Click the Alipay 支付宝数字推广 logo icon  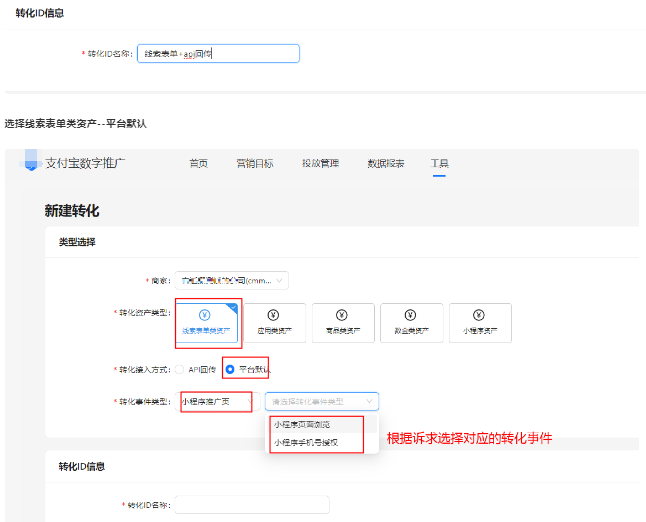click(31, 160)
